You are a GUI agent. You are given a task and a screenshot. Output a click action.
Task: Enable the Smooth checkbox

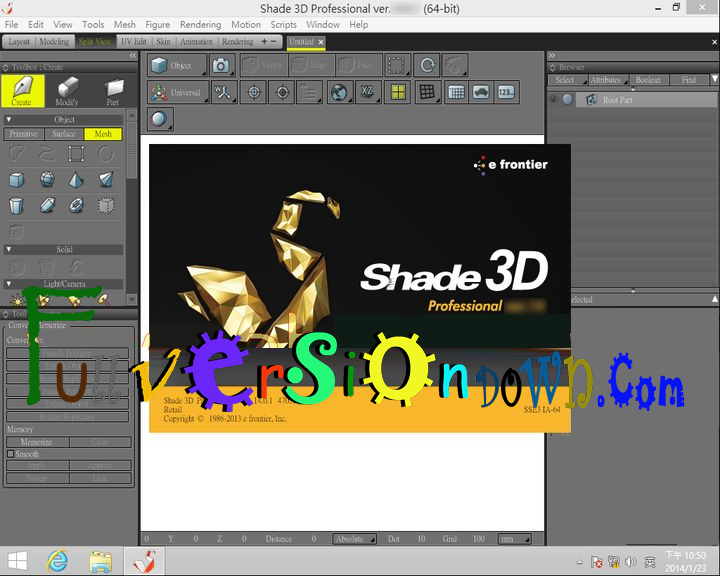(11, 454)
